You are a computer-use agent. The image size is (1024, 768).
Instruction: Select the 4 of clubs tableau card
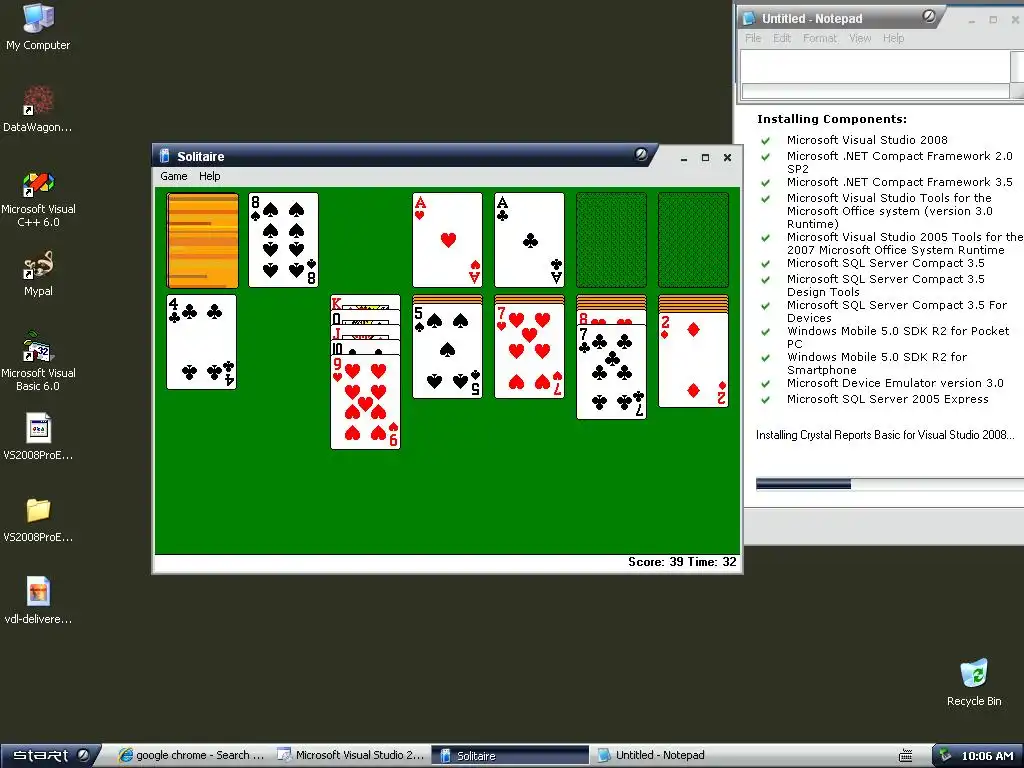click(x=202, y=342)
